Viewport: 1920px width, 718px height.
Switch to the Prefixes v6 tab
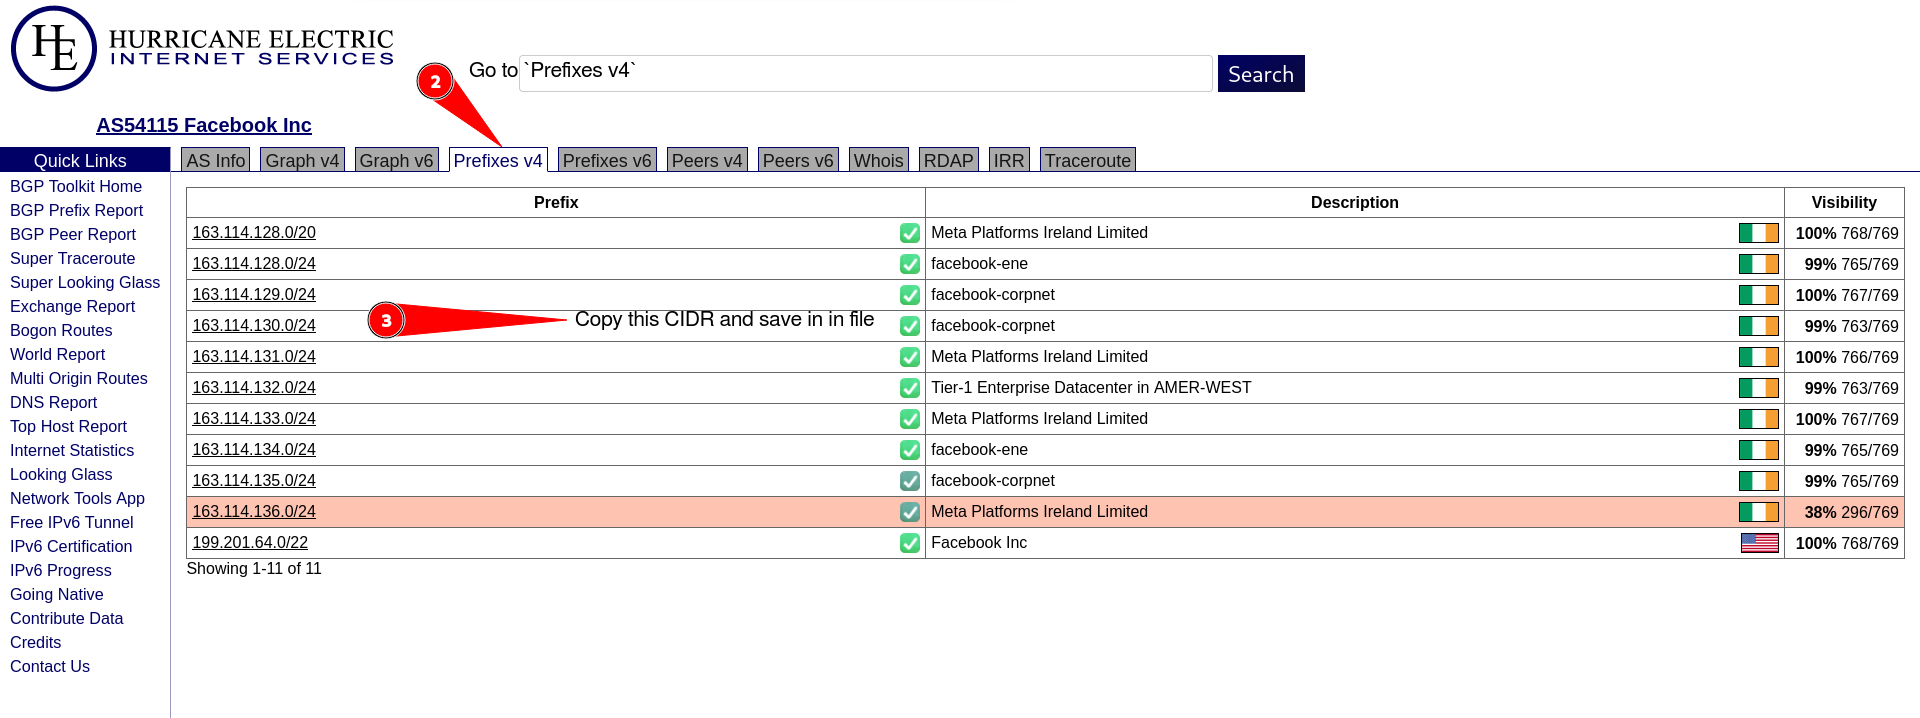[x=606, y=161]
